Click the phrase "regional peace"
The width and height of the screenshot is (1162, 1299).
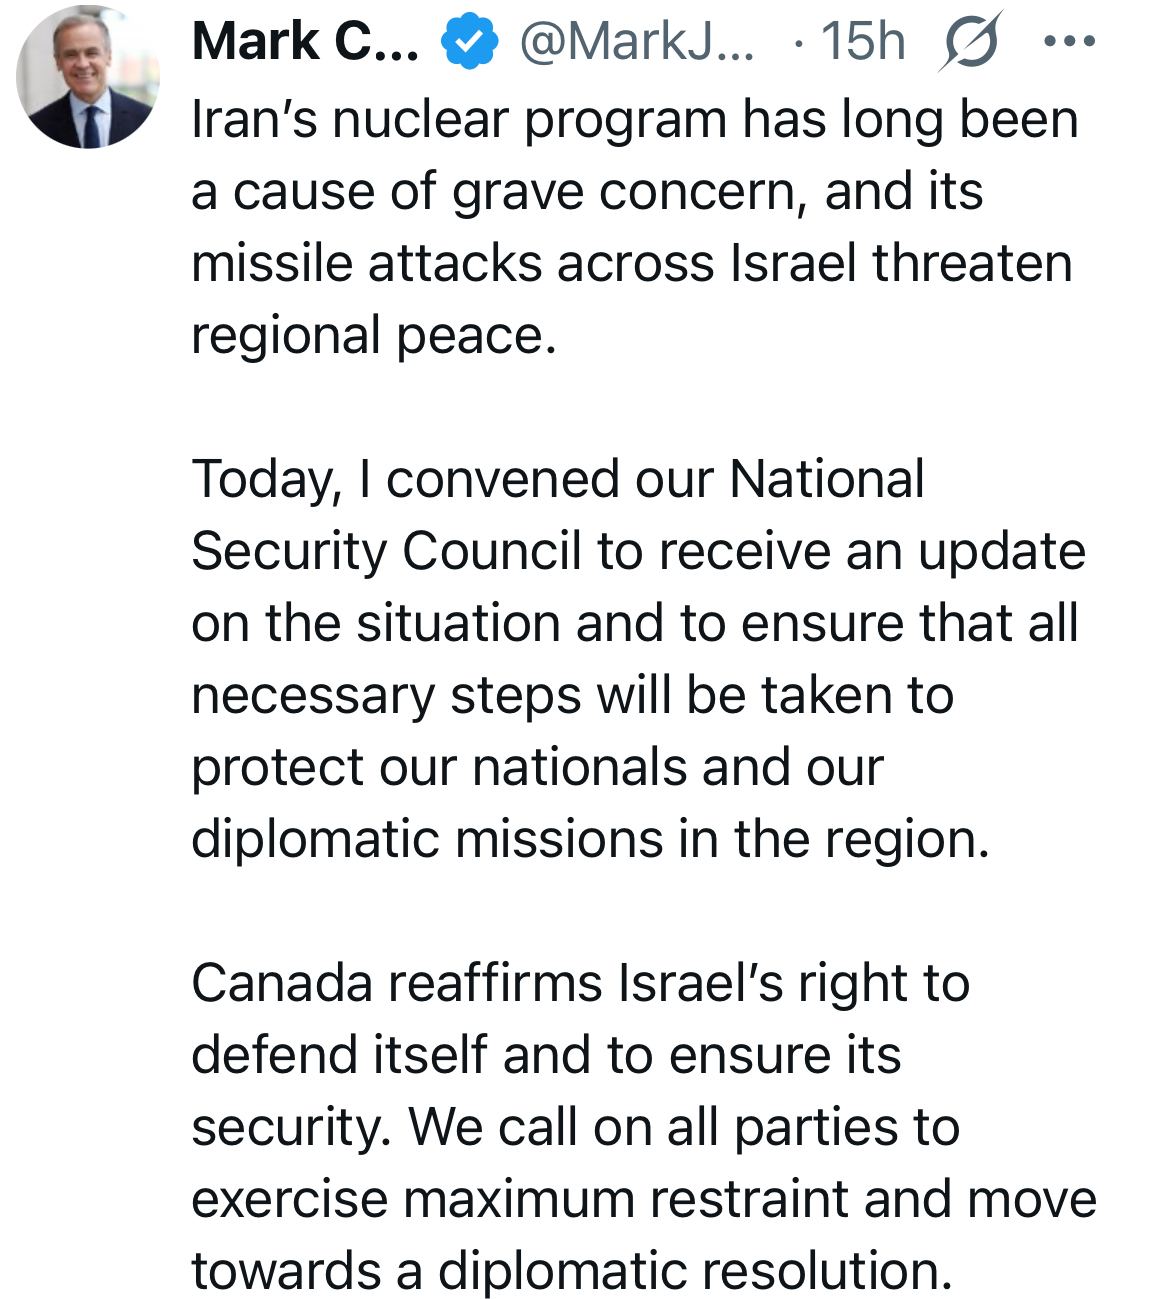point(372,336)
